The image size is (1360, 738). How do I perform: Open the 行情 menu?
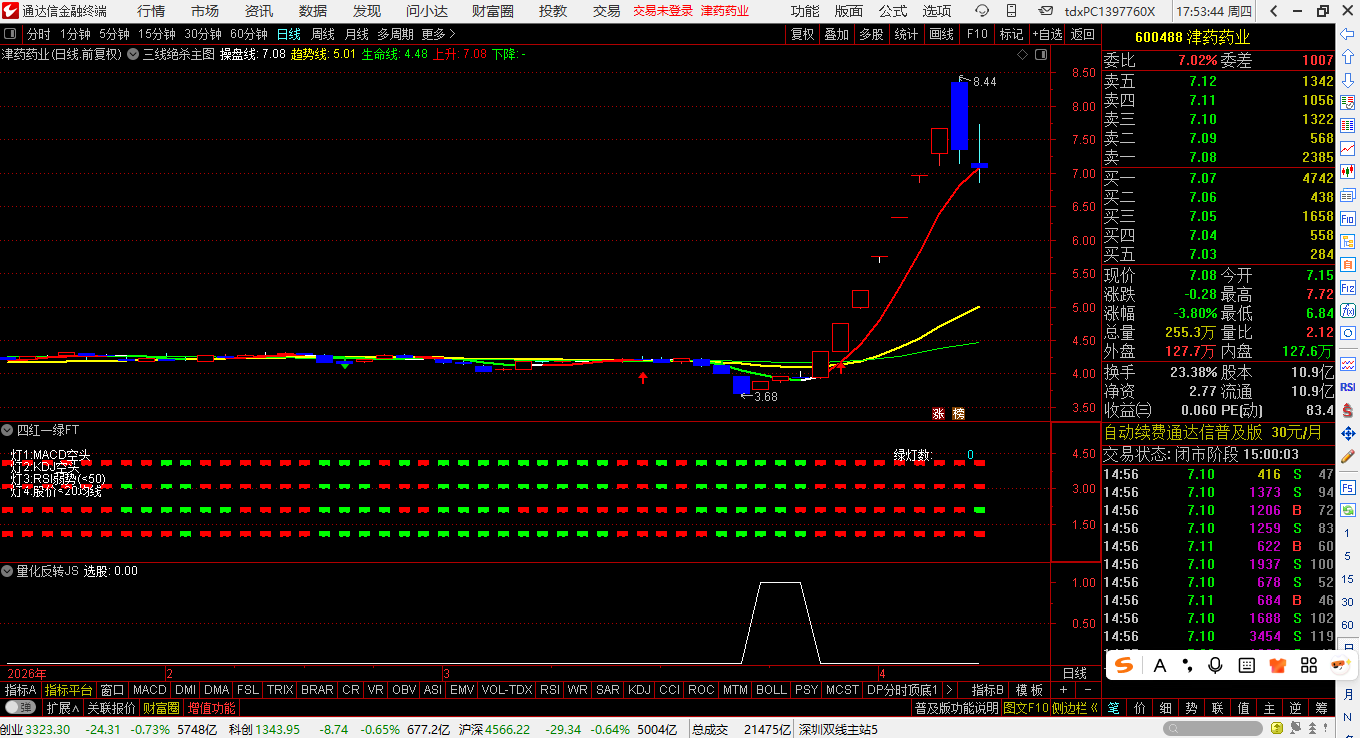point(151,11)
